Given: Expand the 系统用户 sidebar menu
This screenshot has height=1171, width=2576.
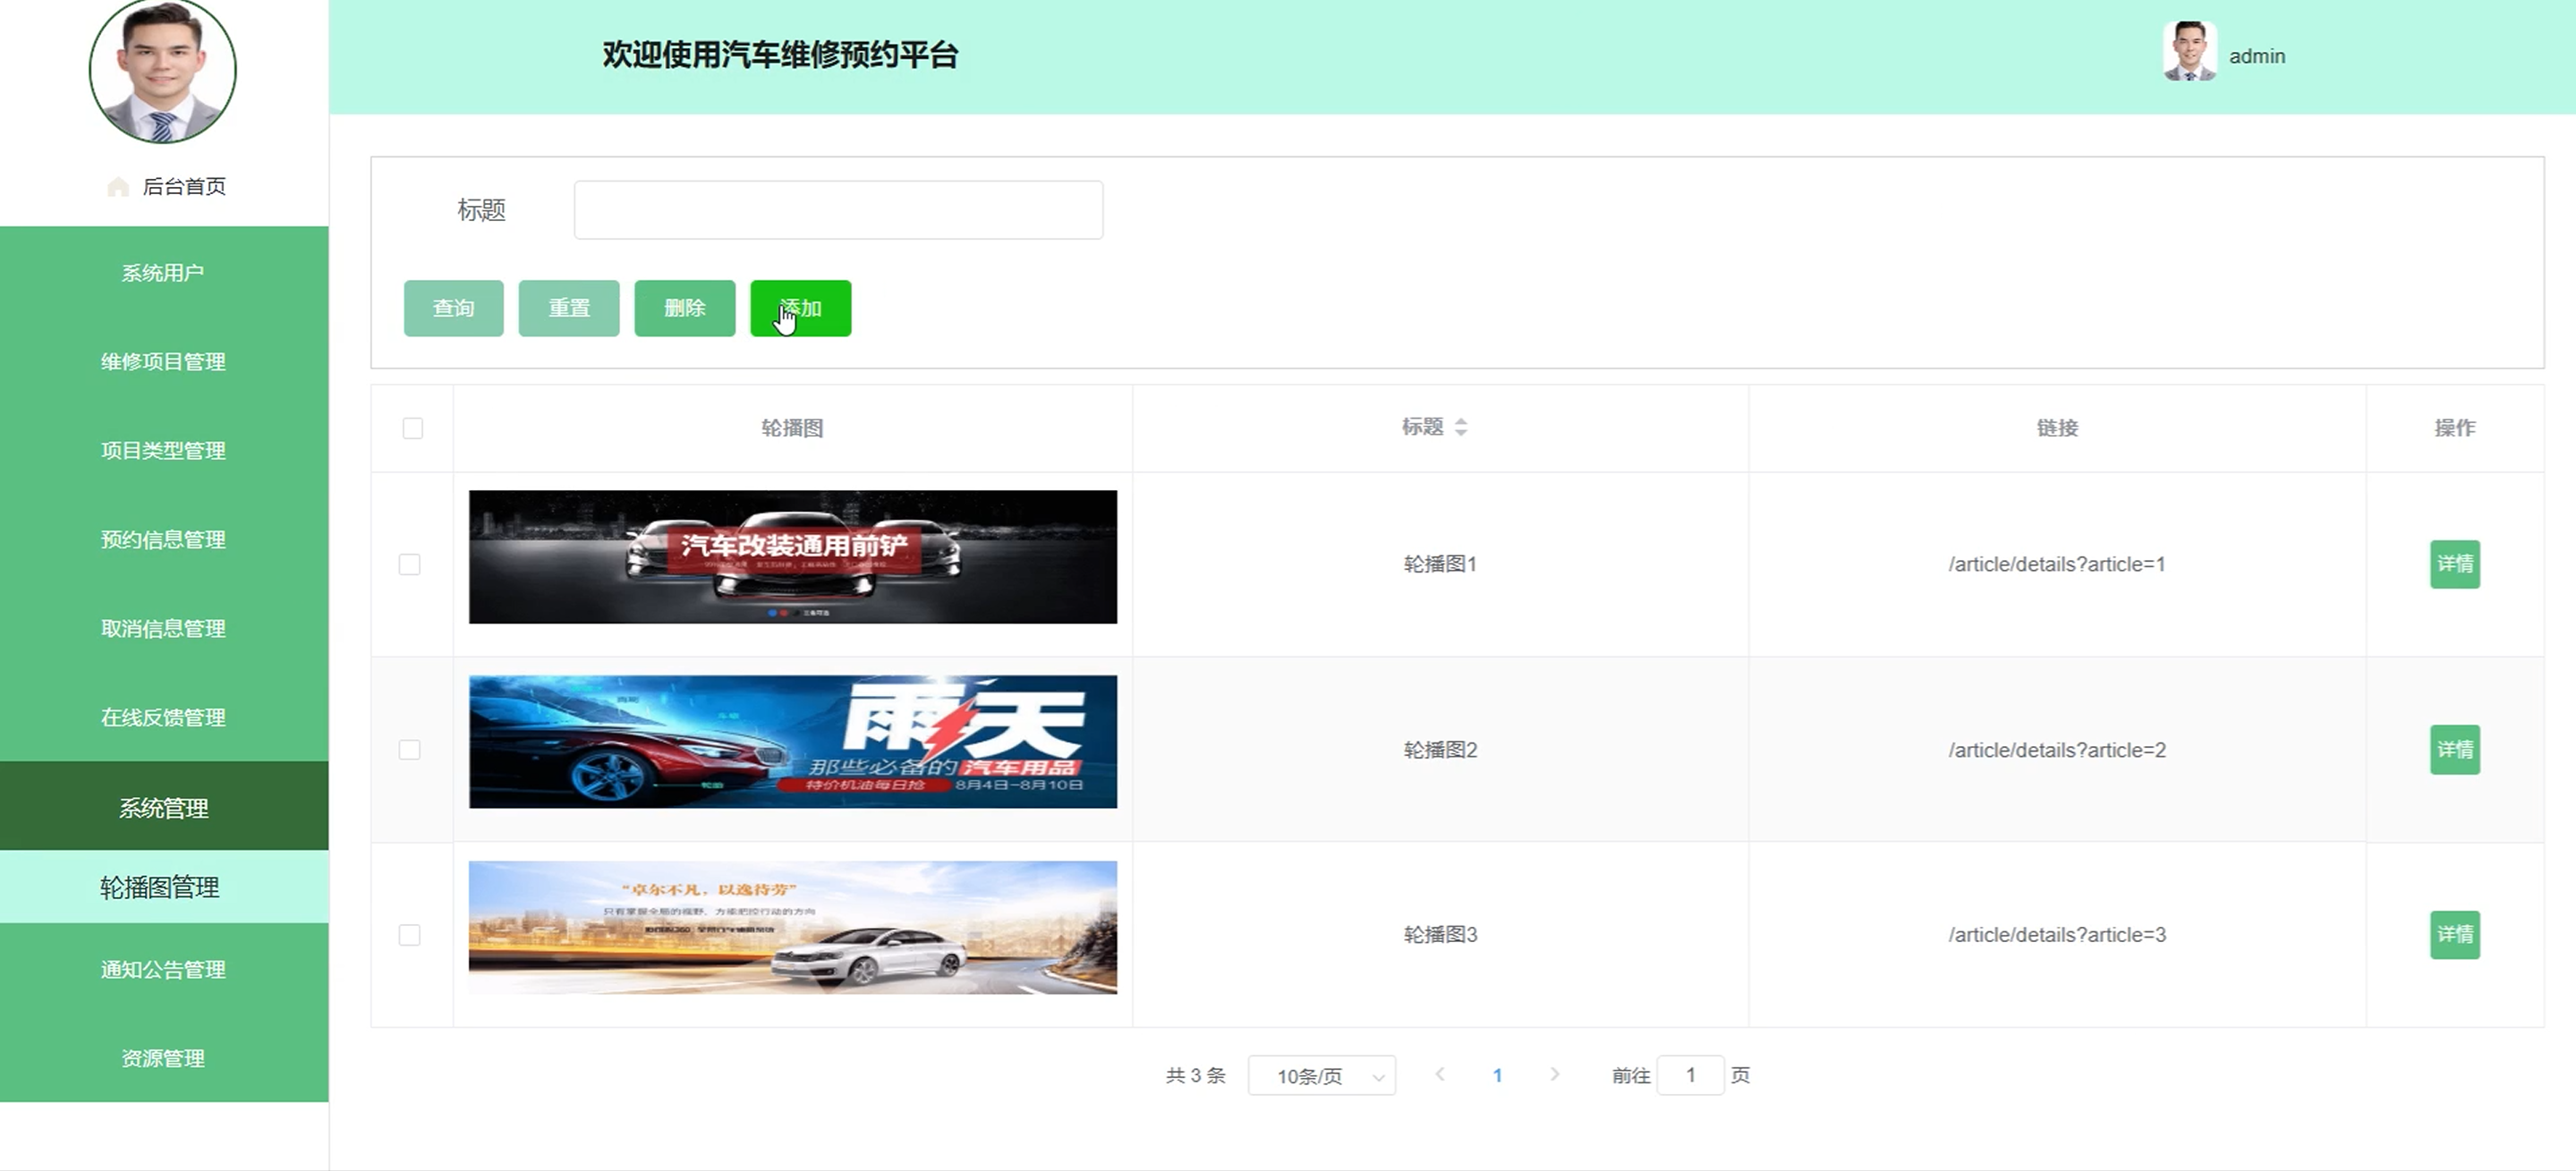Looking at the screenshot, I should coord(164,273).
